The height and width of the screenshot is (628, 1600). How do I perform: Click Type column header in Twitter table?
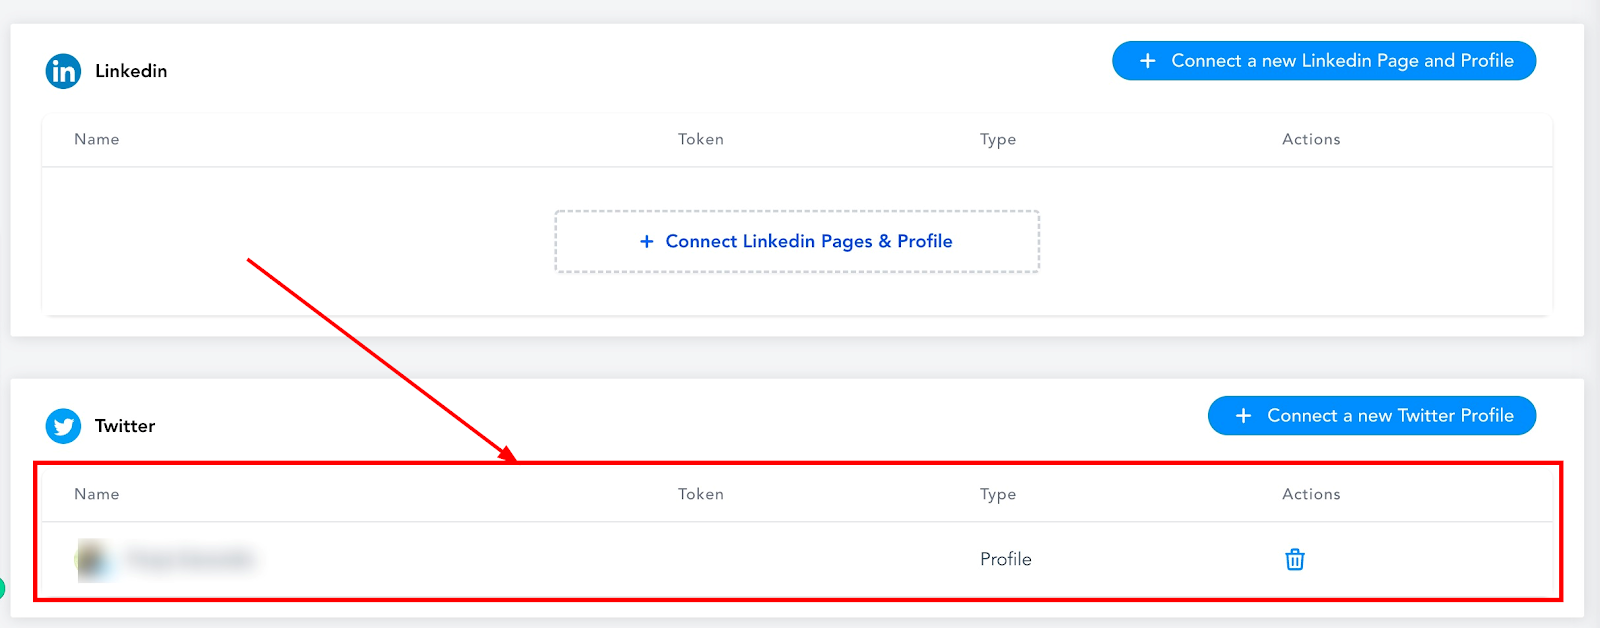[998, 495]
